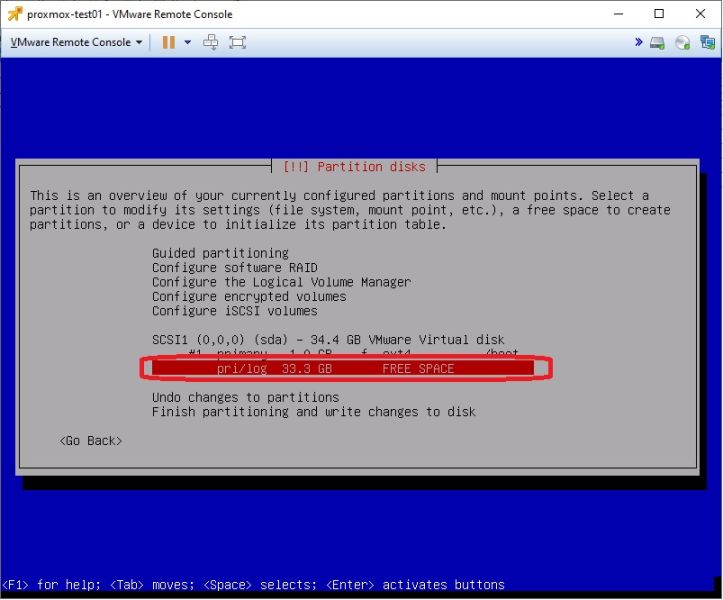Screen dimensions: 723x600
Task: Click Send Ctrl+Alt+Del icon
Action: tap(211, 42)
